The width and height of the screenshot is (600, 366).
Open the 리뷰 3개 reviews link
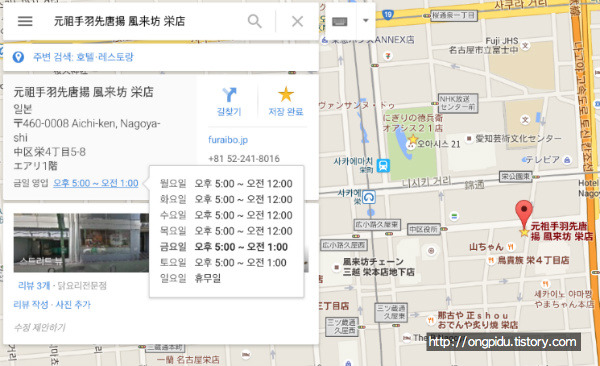[34, 286]
